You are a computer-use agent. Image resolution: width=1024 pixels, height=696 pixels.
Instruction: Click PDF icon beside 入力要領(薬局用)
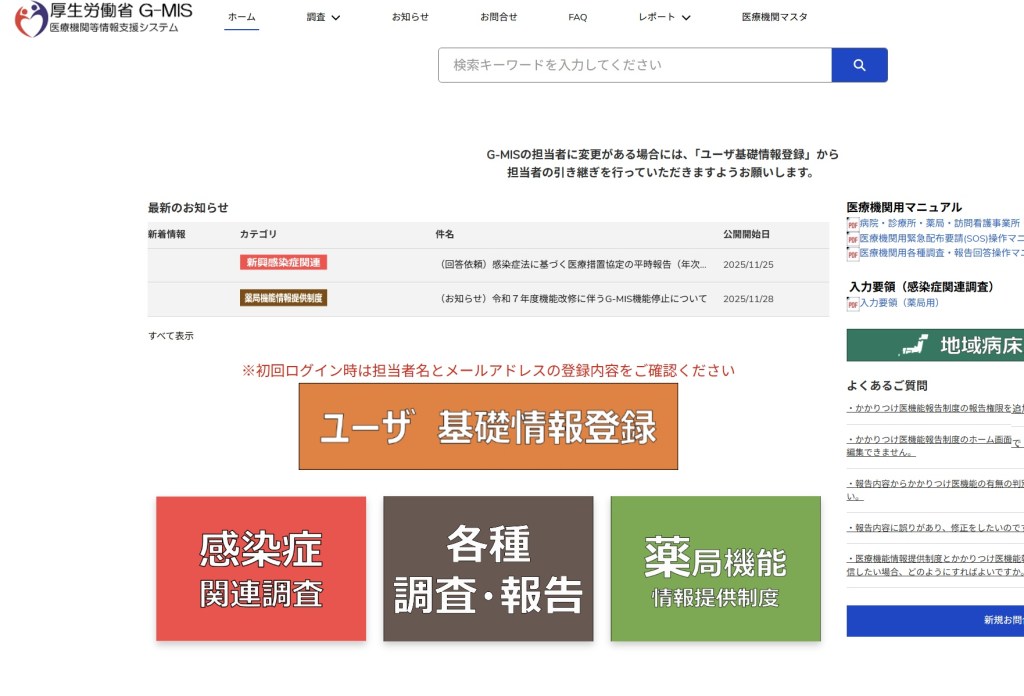(x=853, y=303)
